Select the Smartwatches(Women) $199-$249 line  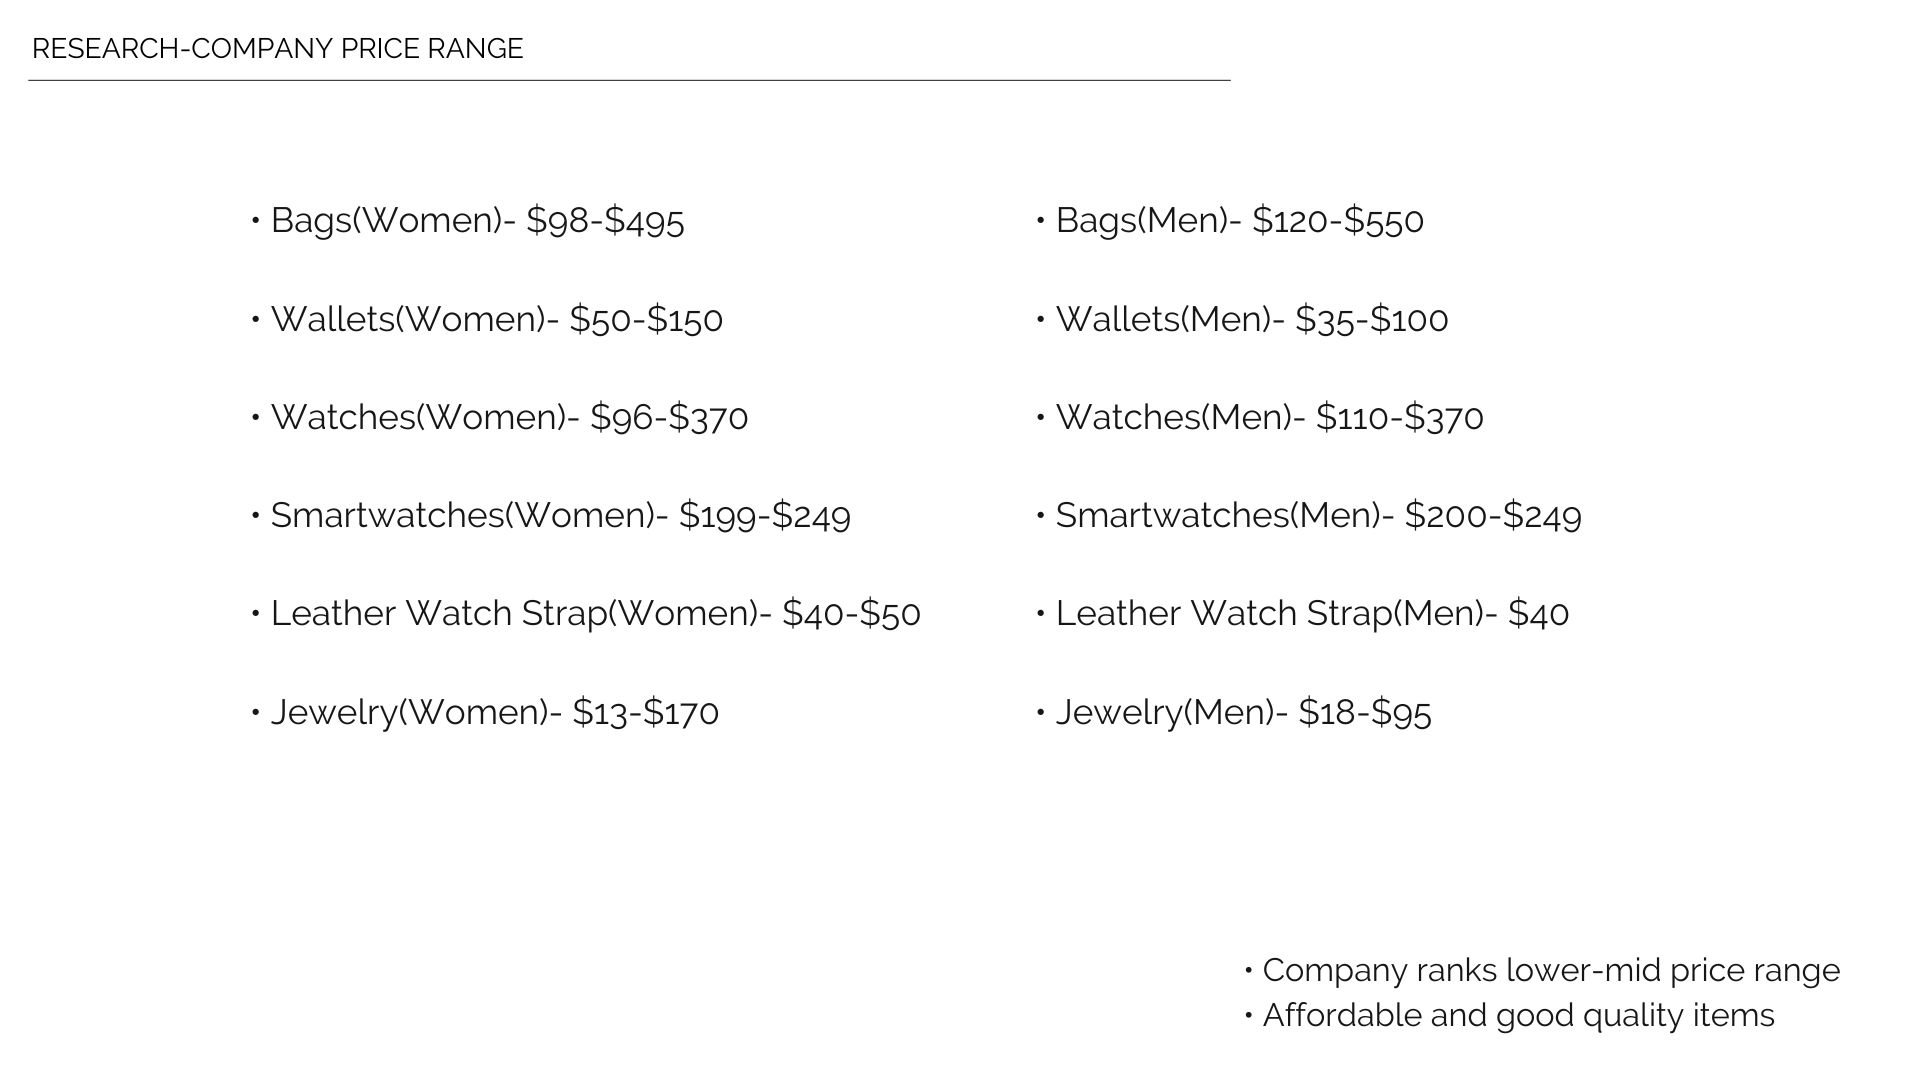[550, 515]
